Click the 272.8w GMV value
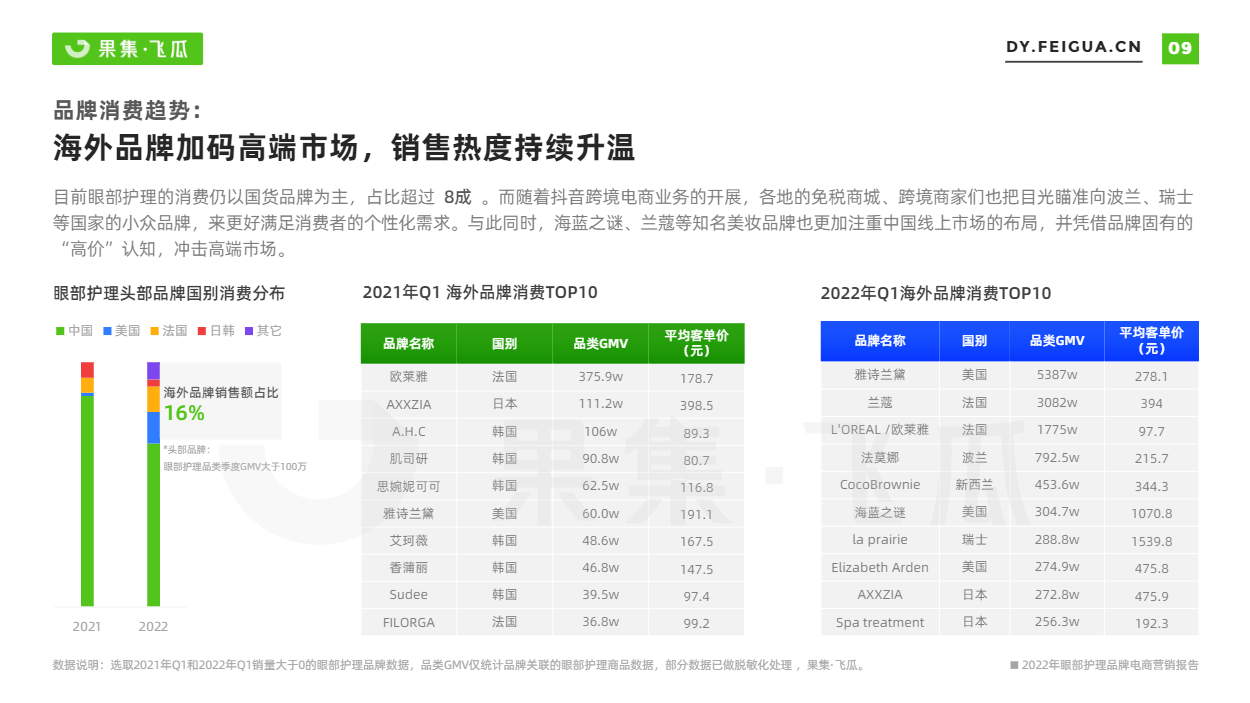 pos(1057,594)
